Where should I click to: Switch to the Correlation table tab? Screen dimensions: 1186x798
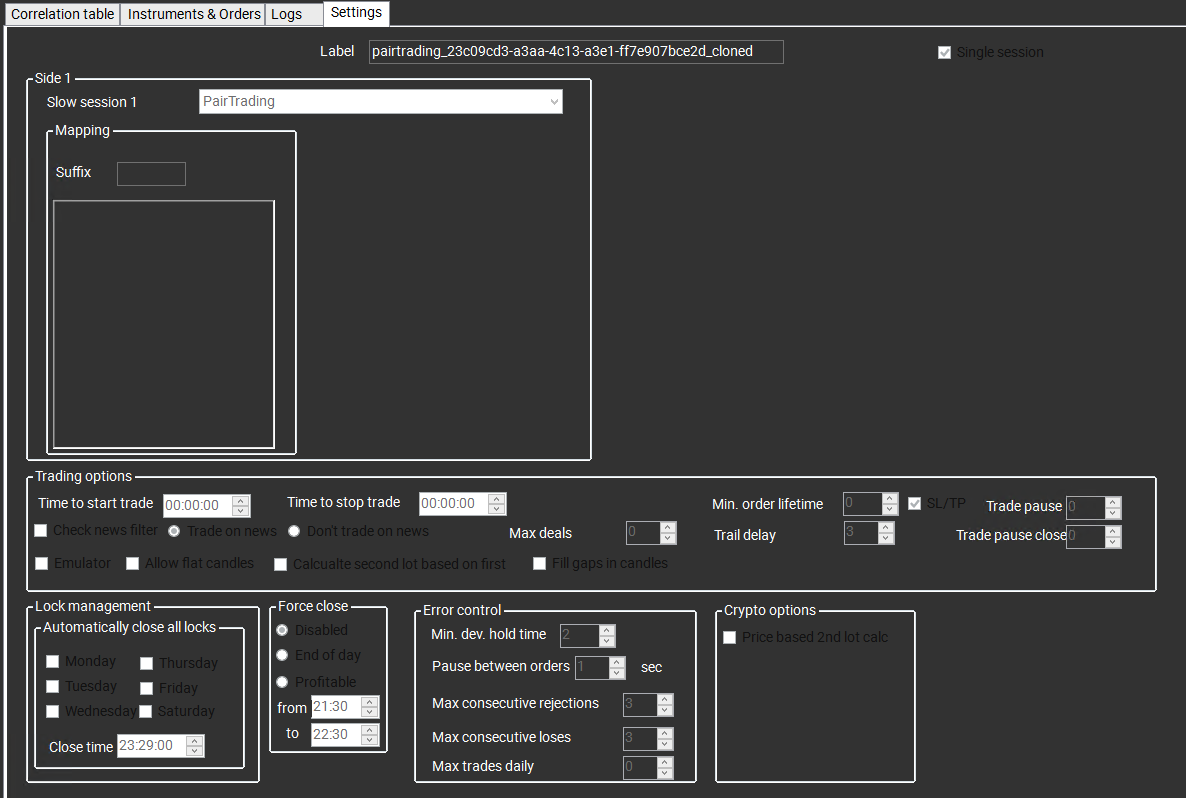(x=62, y=14)
